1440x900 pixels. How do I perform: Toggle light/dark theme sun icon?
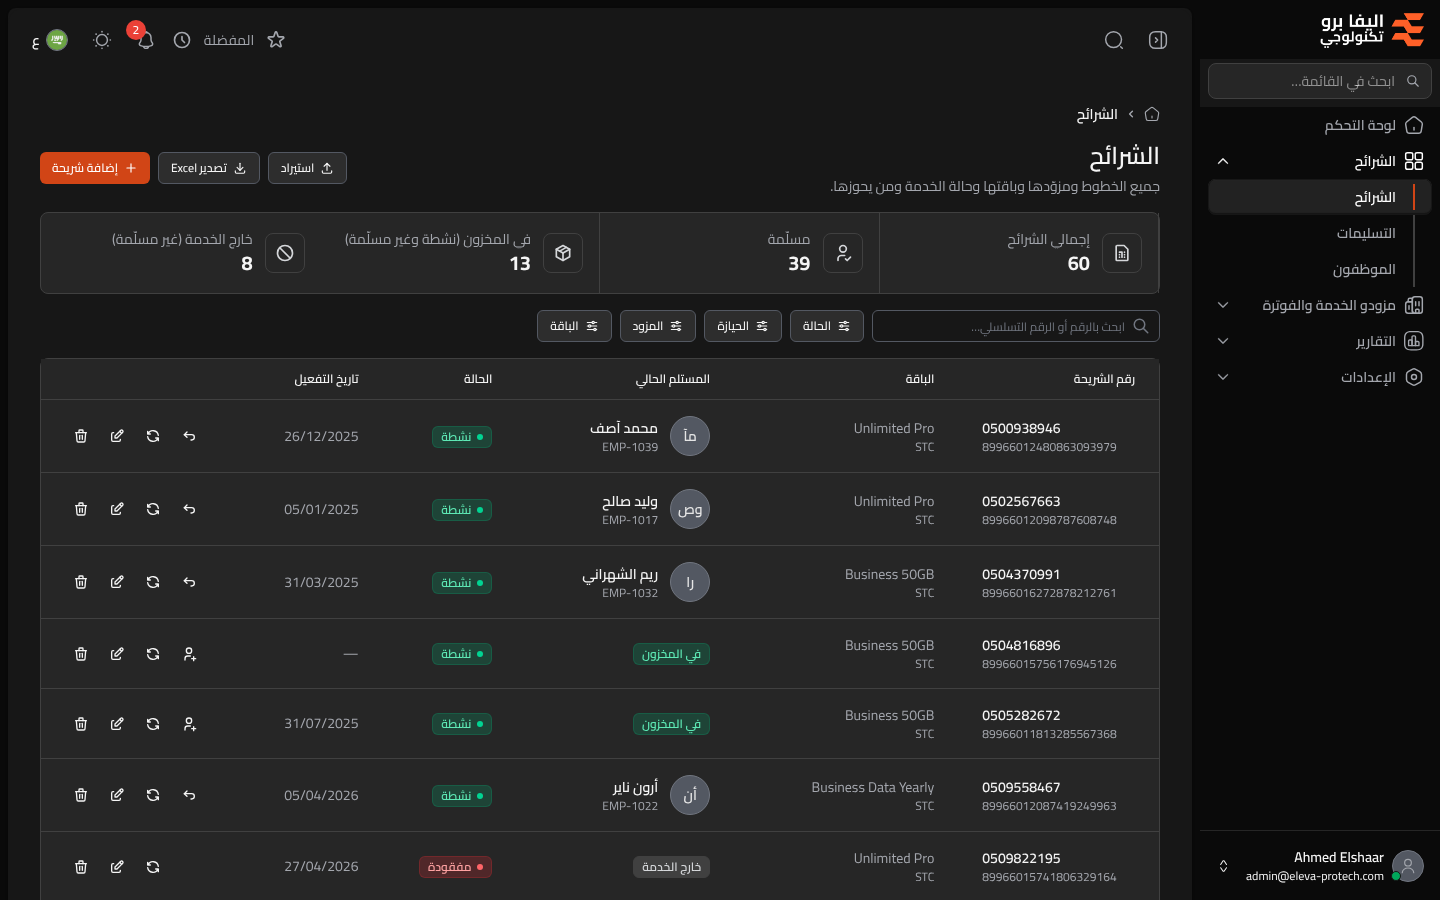click(x=102, y=40)
